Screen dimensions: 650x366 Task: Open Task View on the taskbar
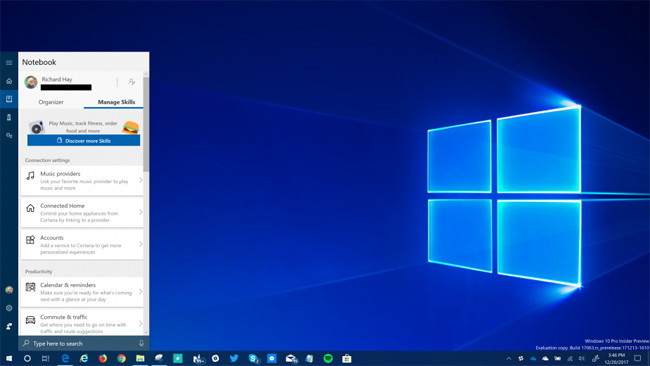(x=46, y=358)
